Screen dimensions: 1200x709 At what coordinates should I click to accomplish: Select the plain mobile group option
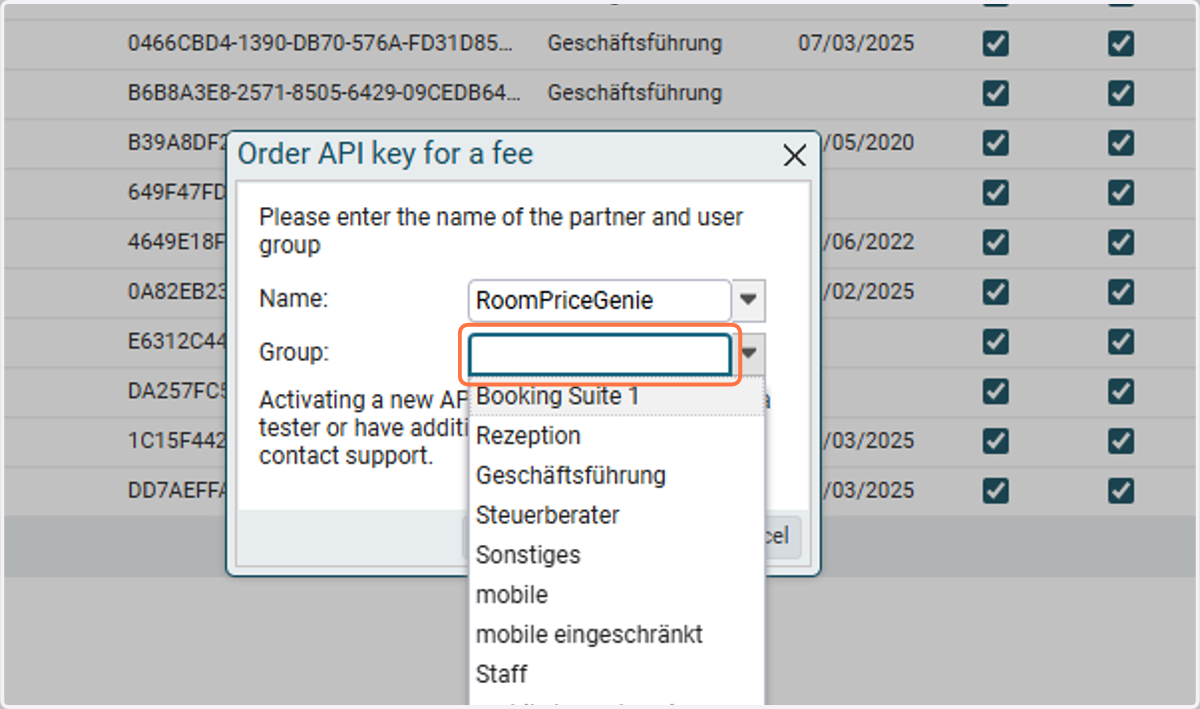(617, 594)
